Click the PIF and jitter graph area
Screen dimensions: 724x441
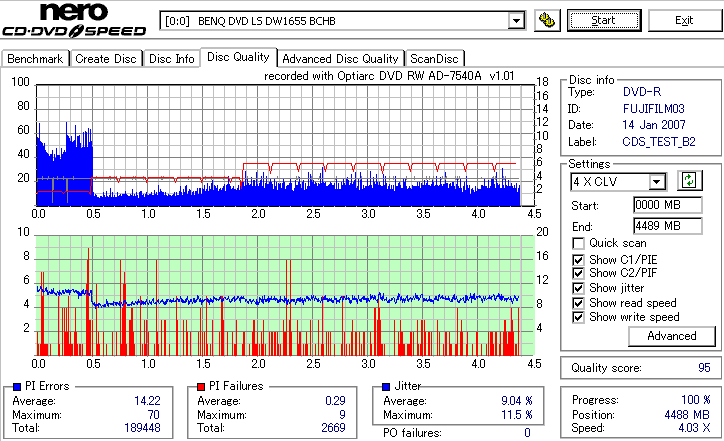pos(285,296)
